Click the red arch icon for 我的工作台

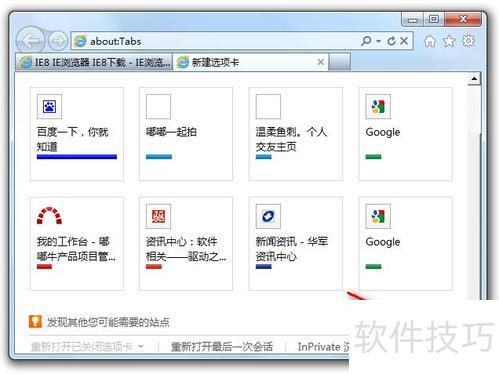tap(49, 216)
